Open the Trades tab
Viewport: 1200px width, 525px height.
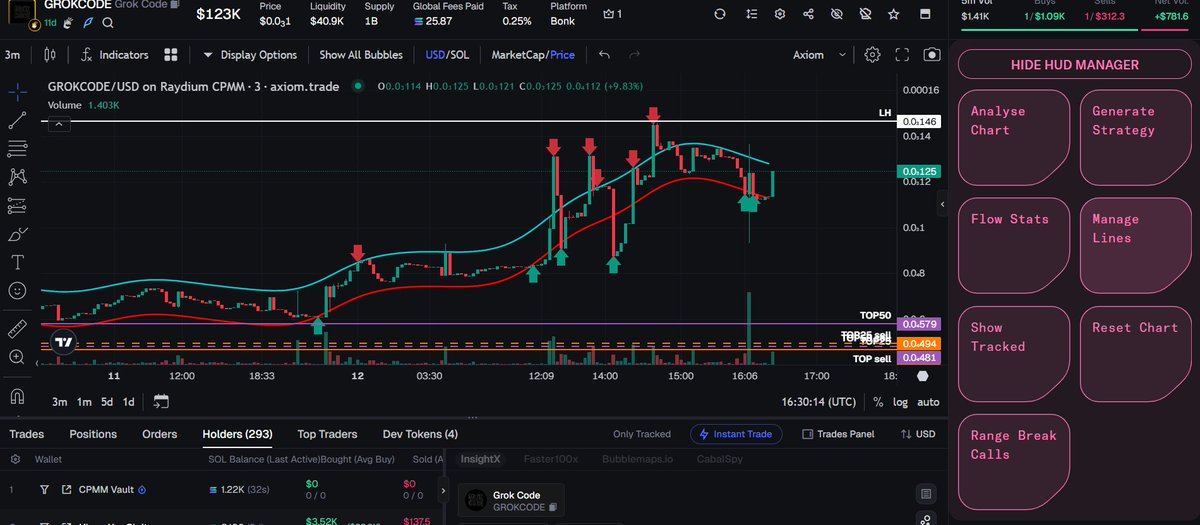[27, 434]
